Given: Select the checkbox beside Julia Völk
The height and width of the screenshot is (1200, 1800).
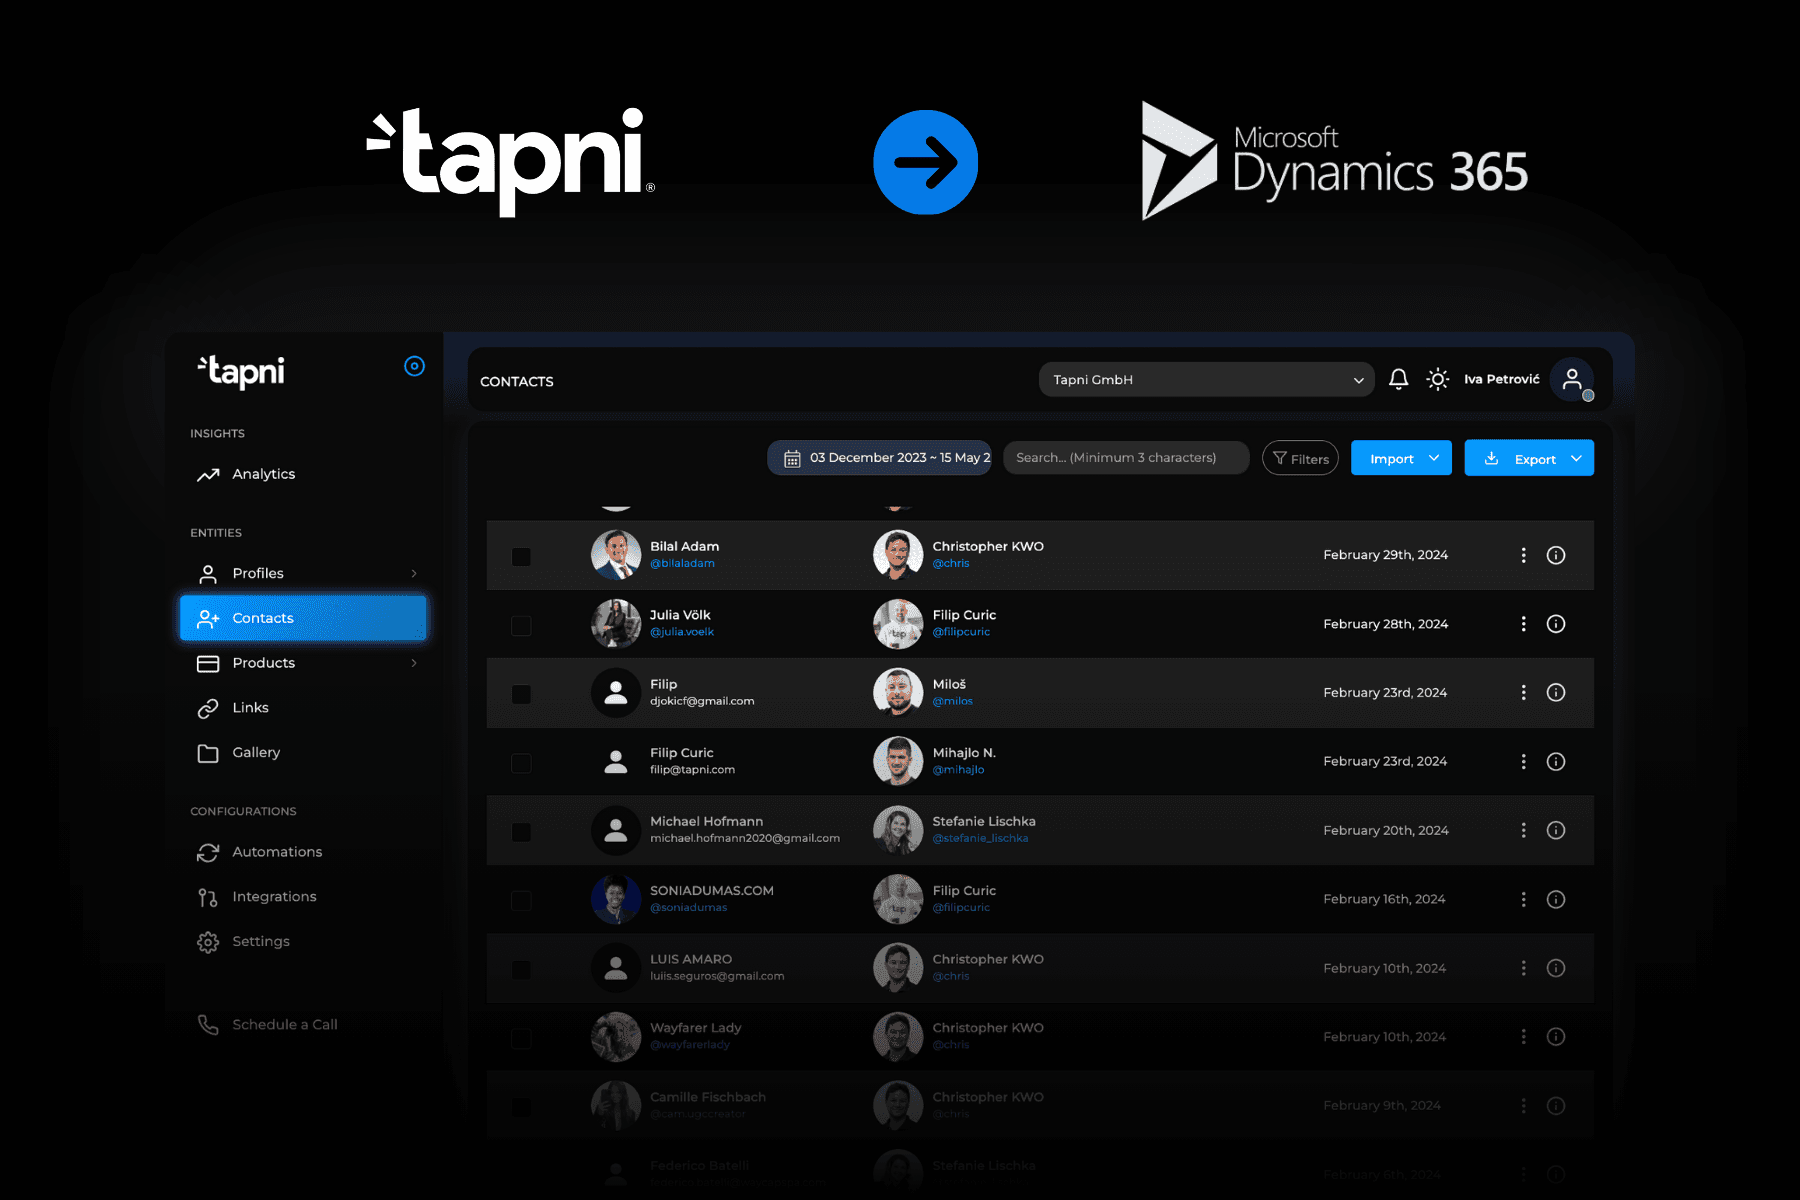Looking at the screenshot, I should [x=521, y=624].
